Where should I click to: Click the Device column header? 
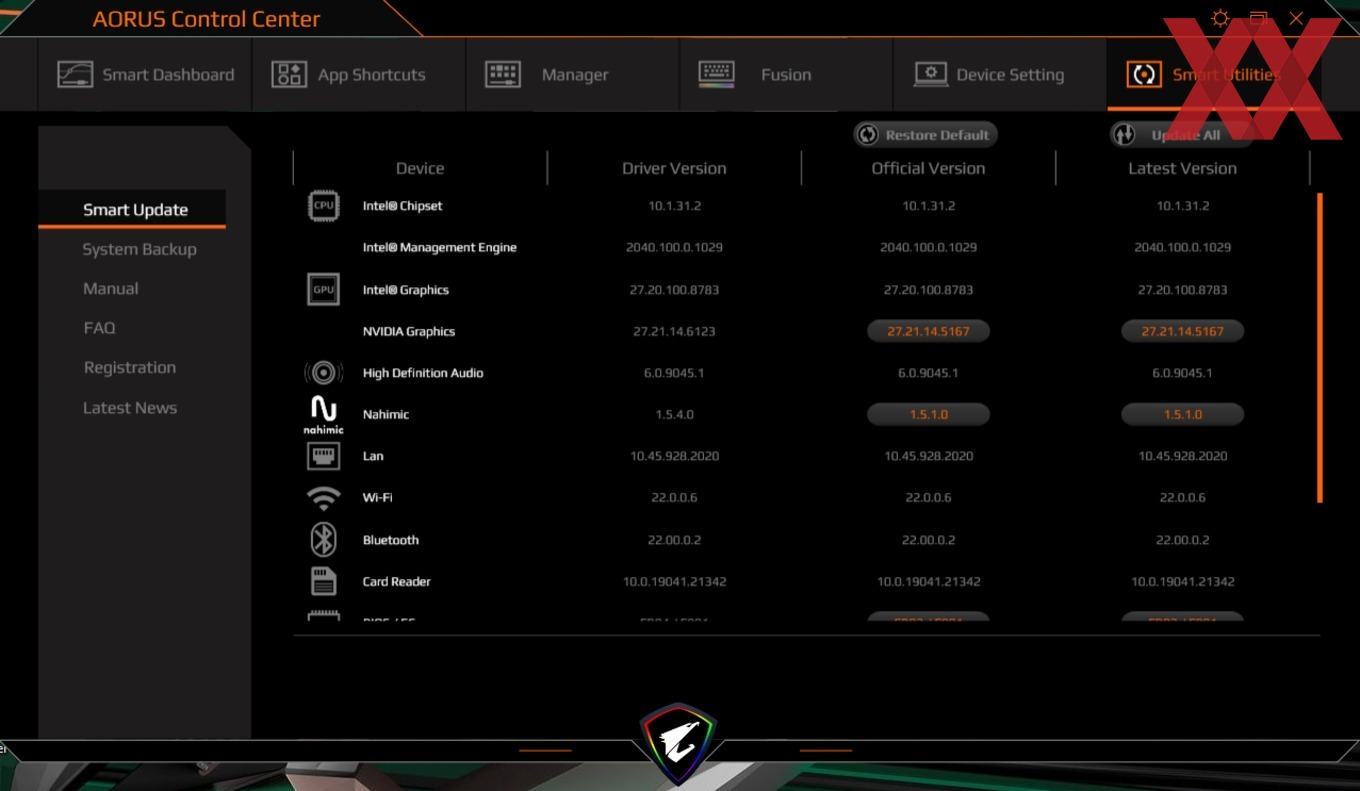420,169
